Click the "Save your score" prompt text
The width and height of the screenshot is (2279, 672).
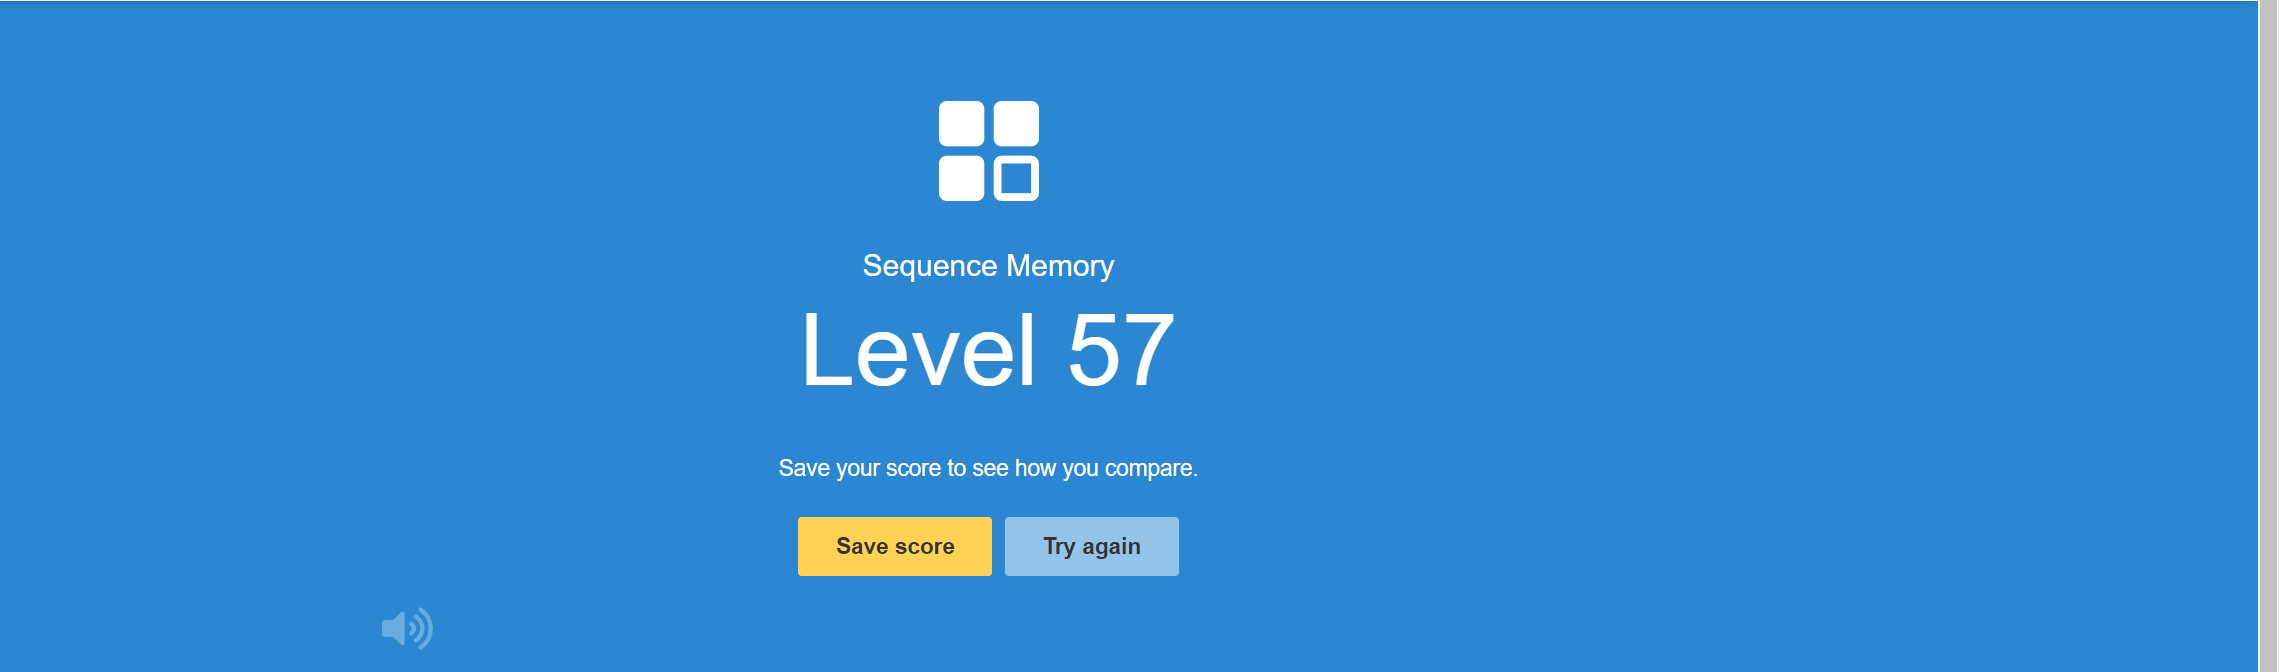pyautogui.click(x=988, y=468)
